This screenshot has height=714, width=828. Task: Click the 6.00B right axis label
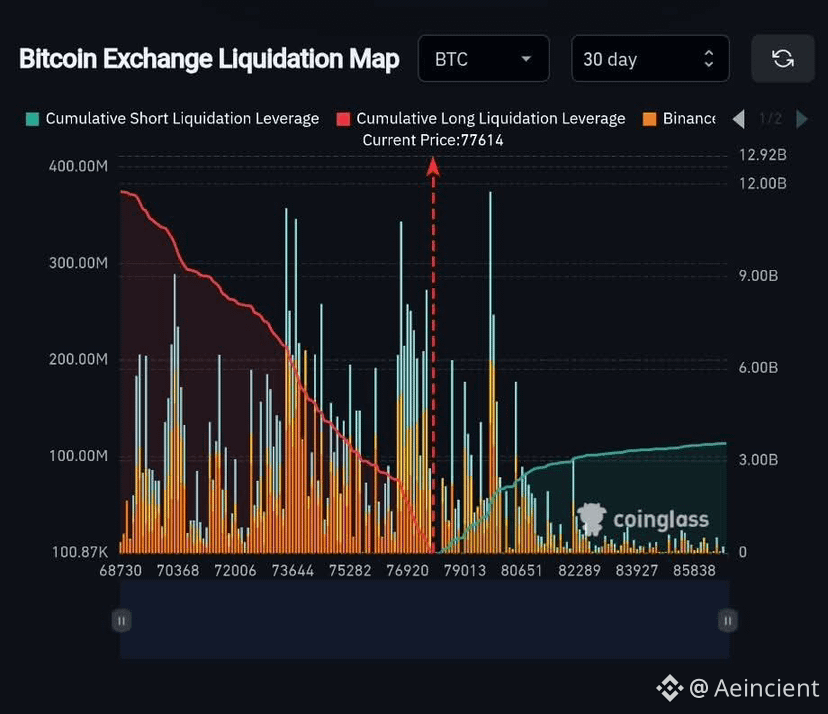click(x=758, y=368)
